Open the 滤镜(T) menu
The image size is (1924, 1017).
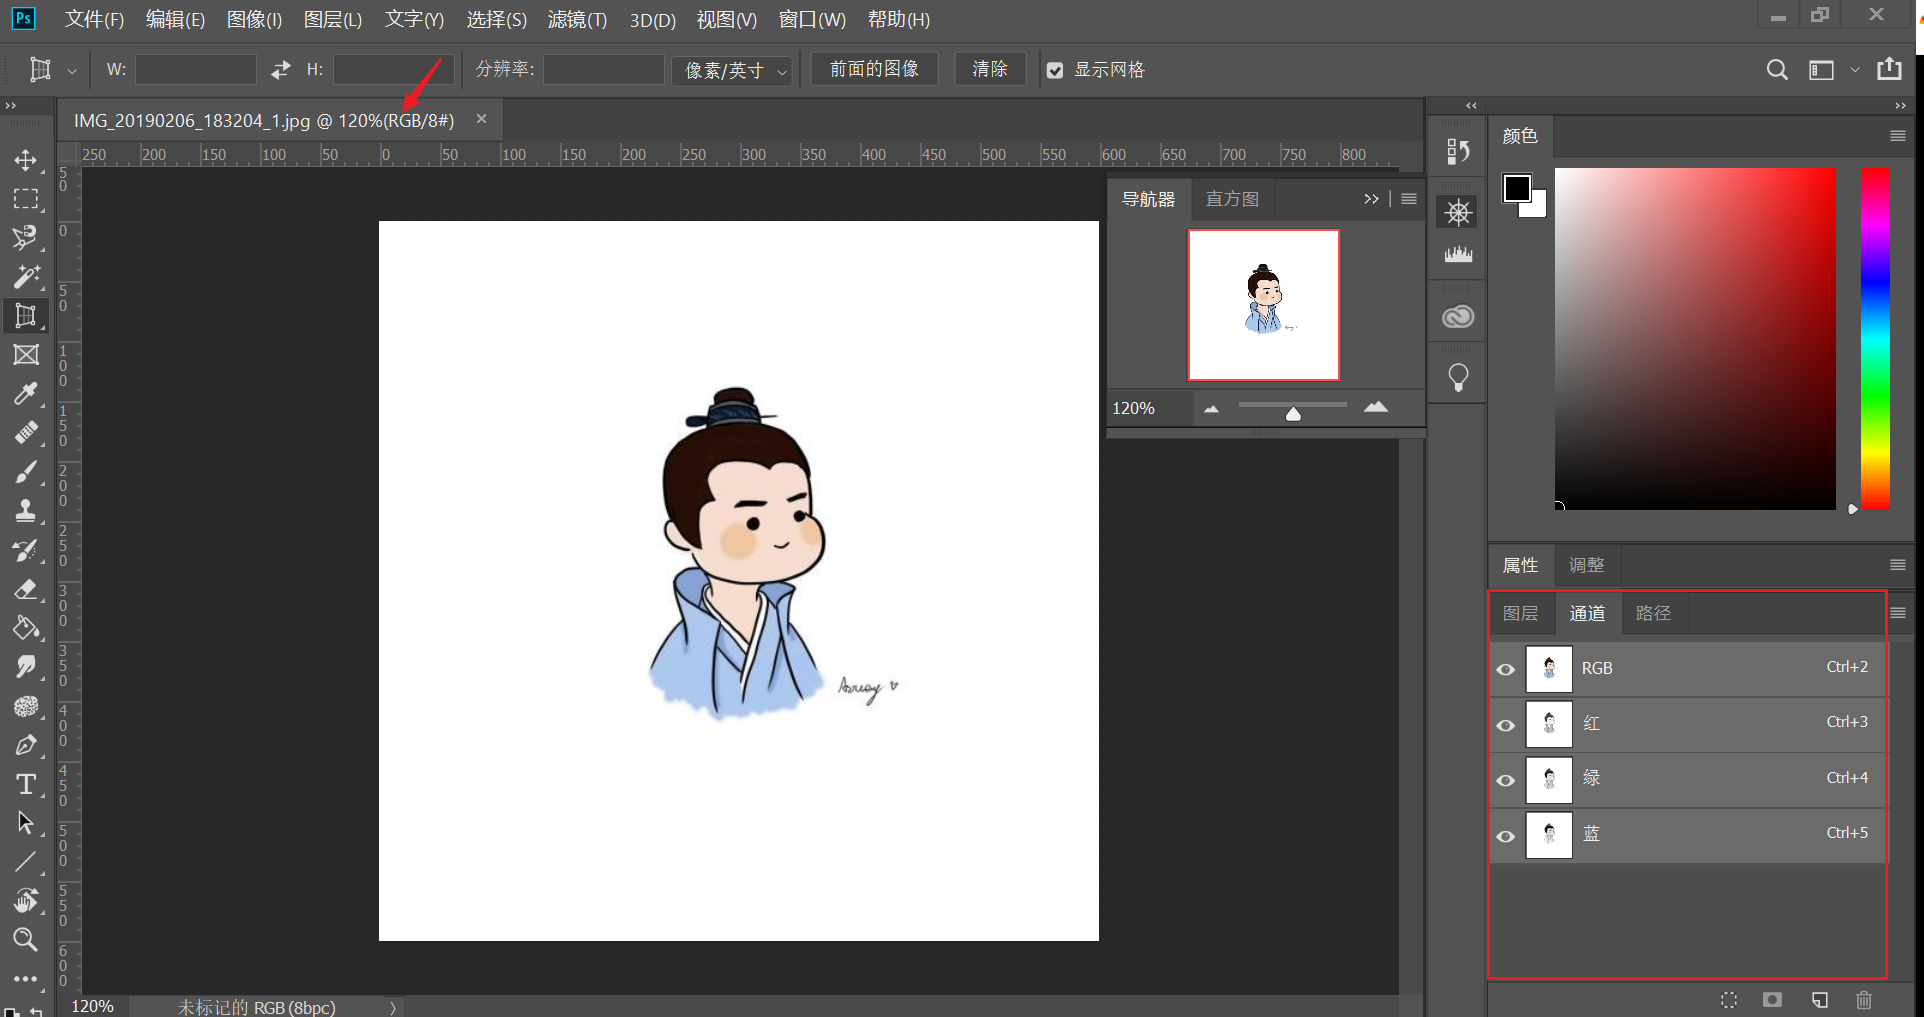point(577,20)
